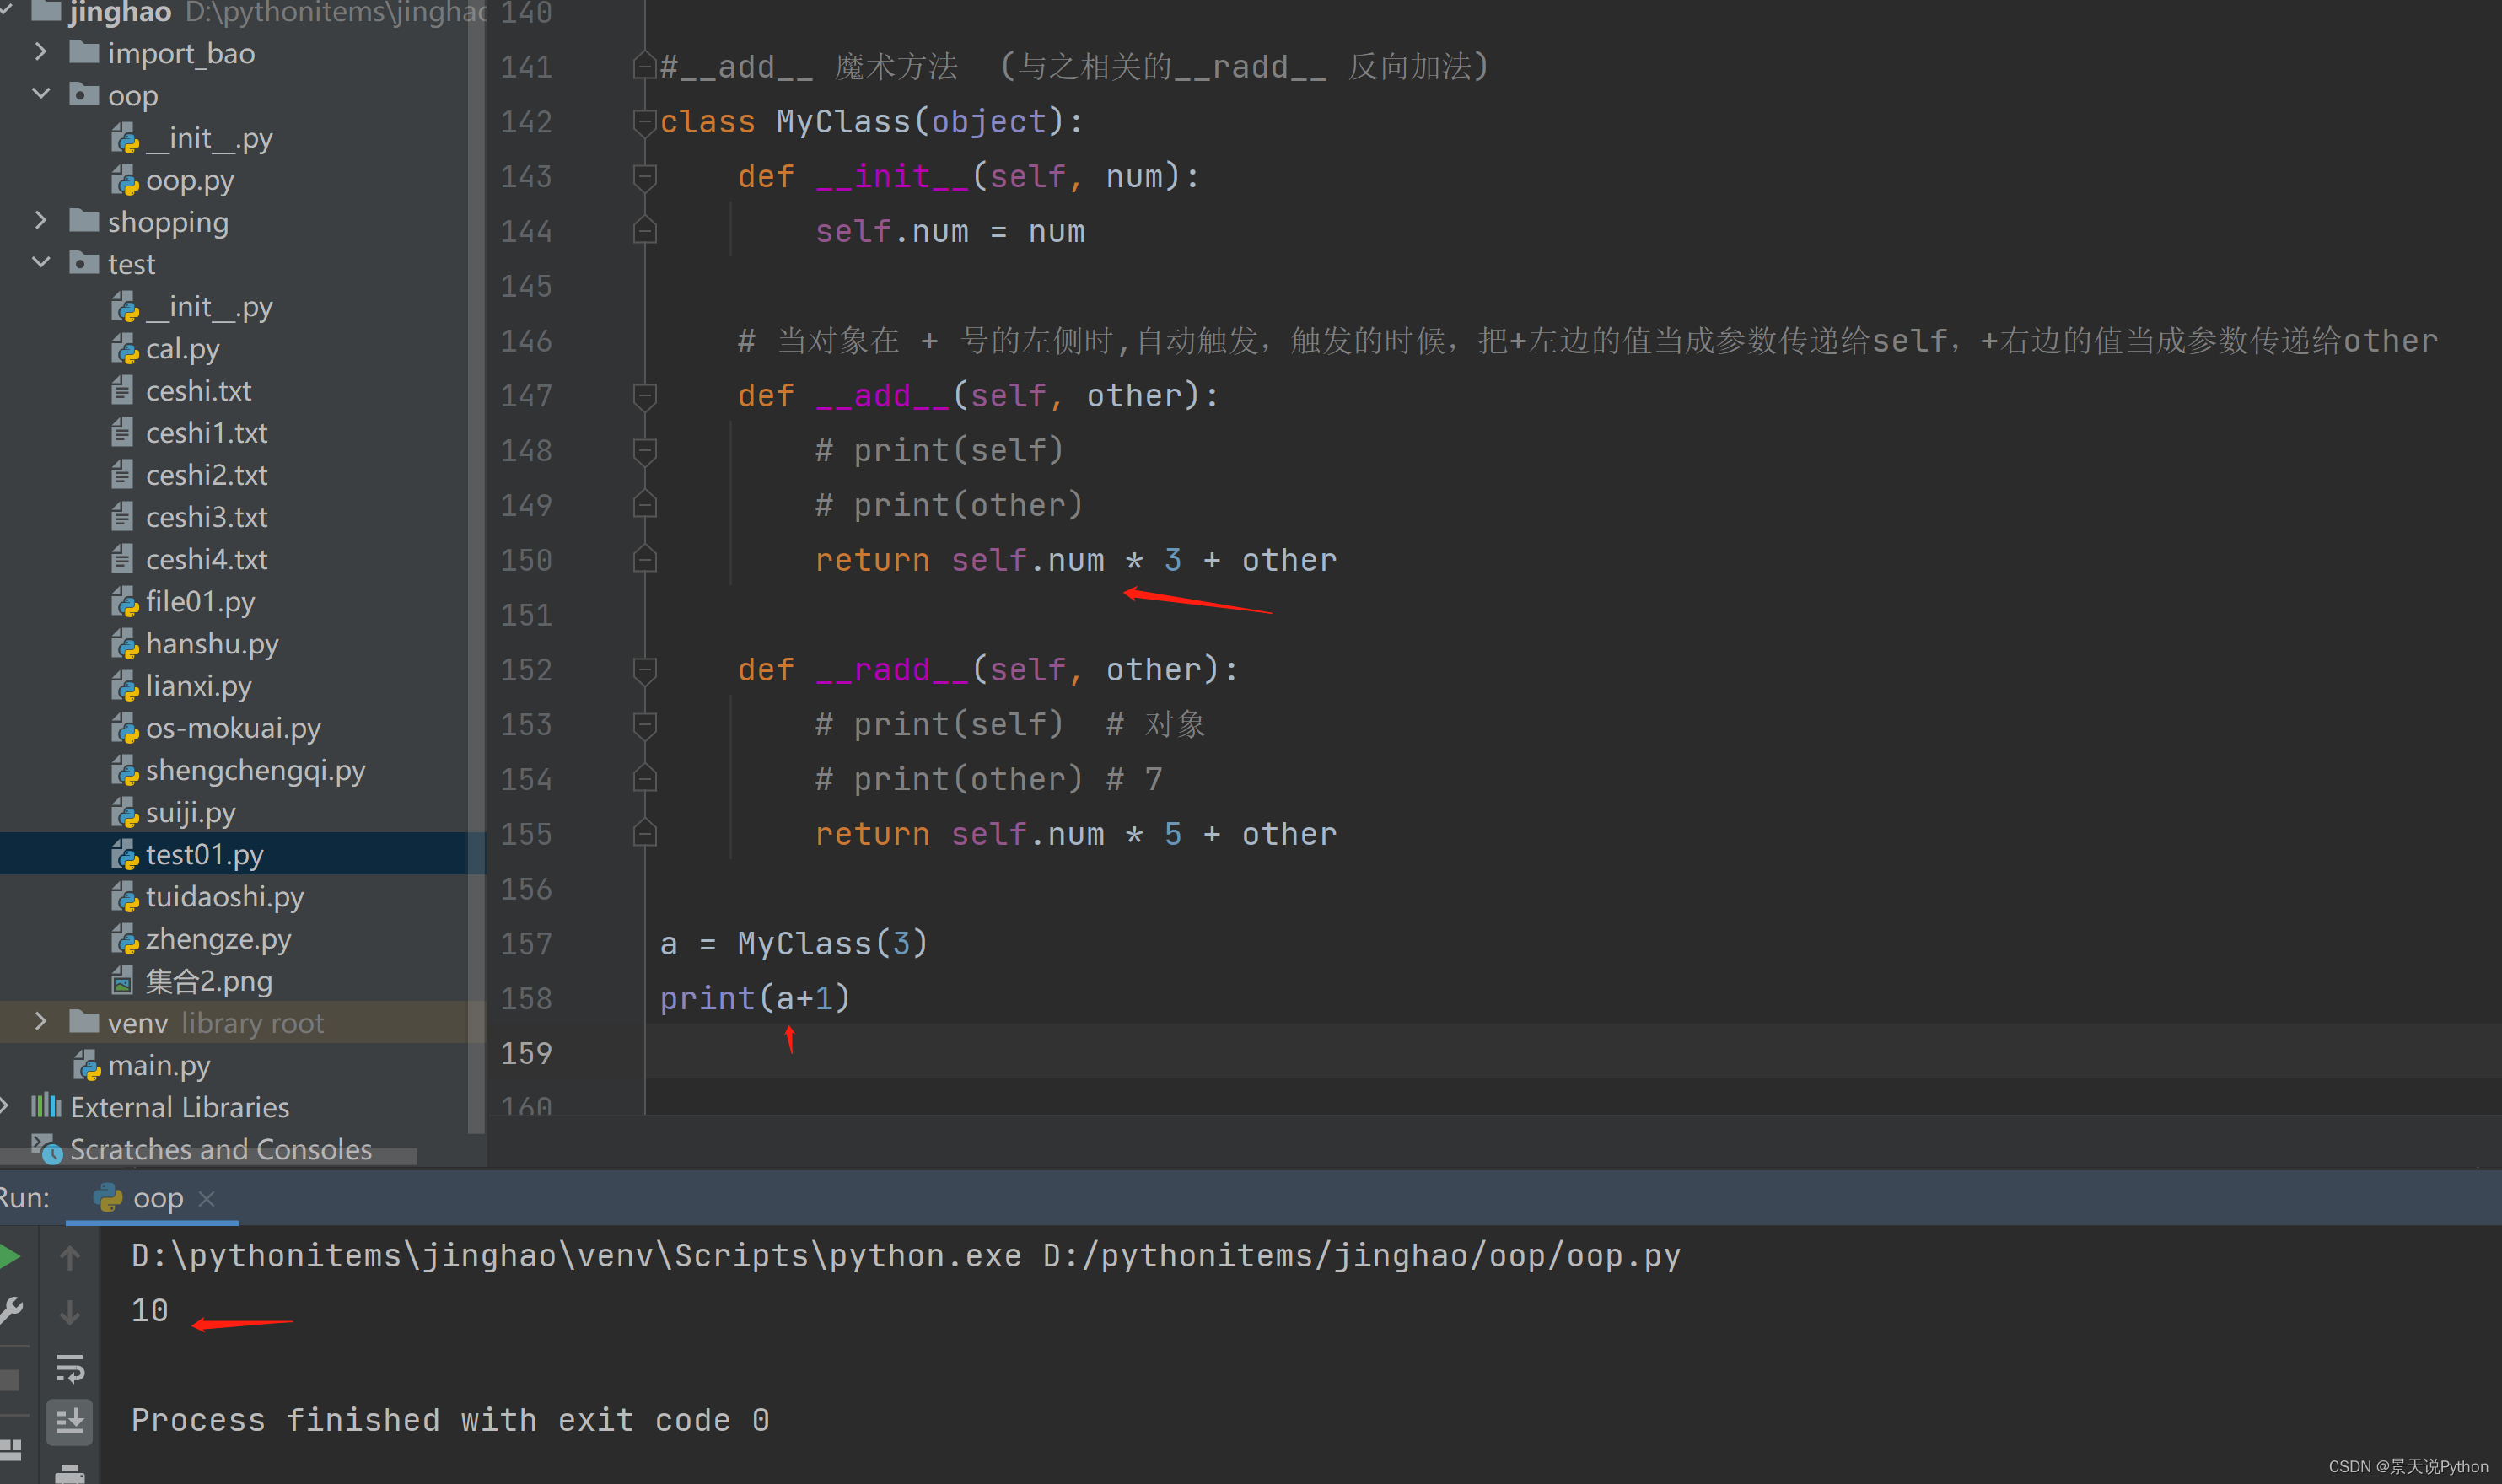
Task: Collapse the test folder
Action: coord(41,262)
